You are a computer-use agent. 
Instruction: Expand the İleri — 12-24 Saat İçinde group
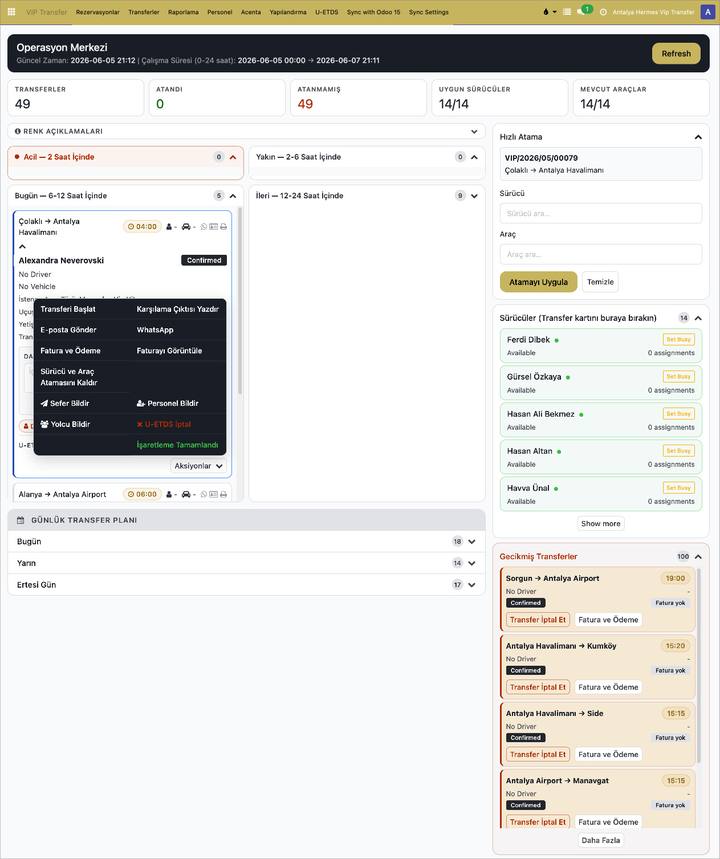(474, 196)
